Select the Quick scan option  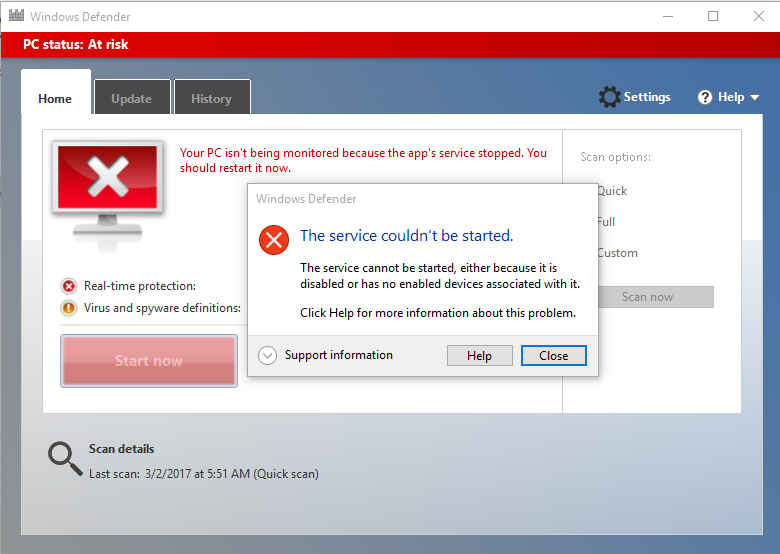(x=612, y=191)
